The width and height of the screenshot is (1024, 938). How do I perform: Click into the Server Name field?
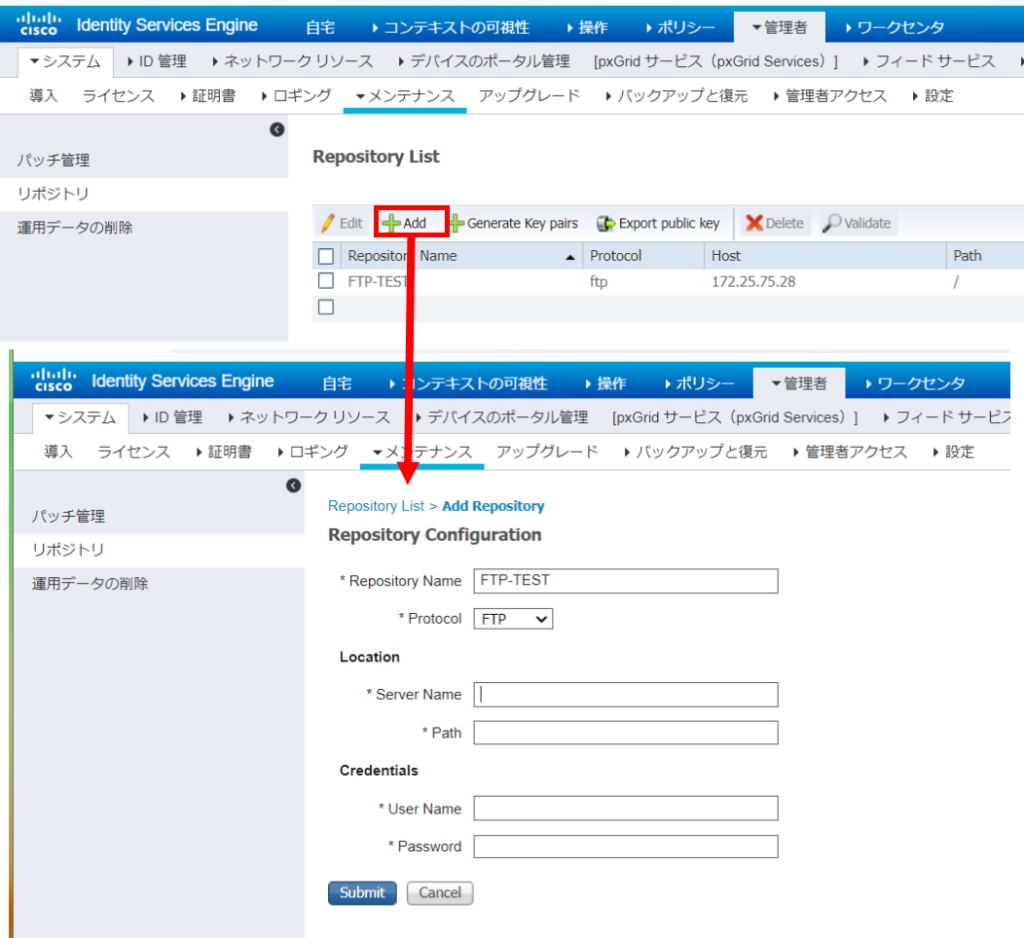pyautogui.click(x=625, y=694)
